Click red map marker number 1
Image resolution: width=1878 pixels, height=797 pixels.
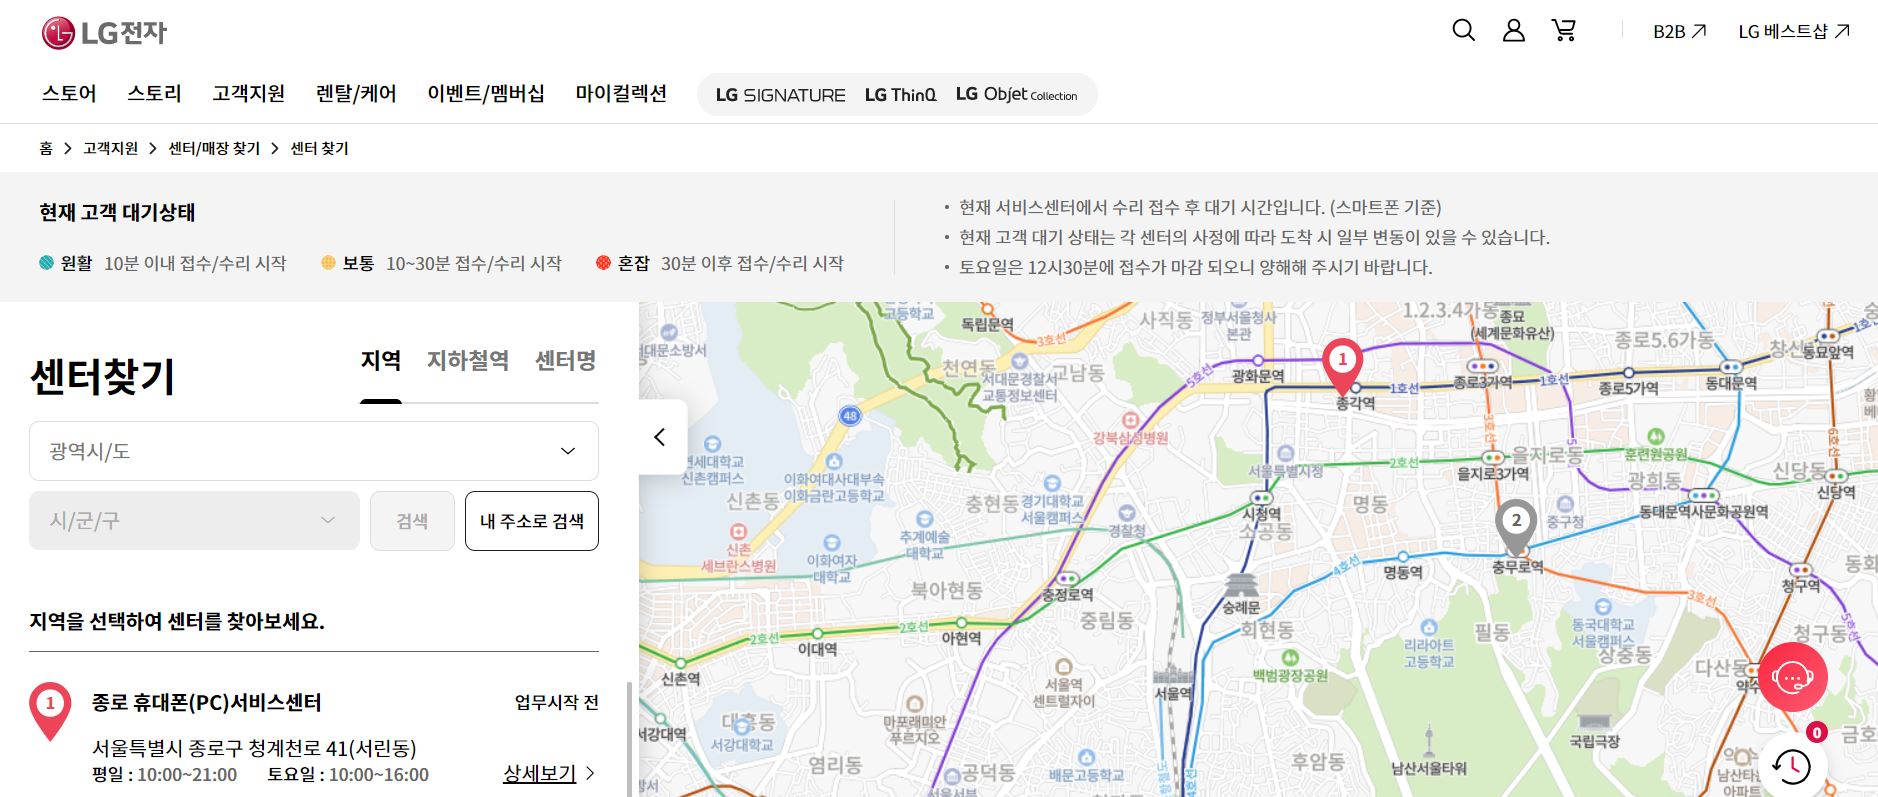pyautogui.click(x=1342, y=365)
